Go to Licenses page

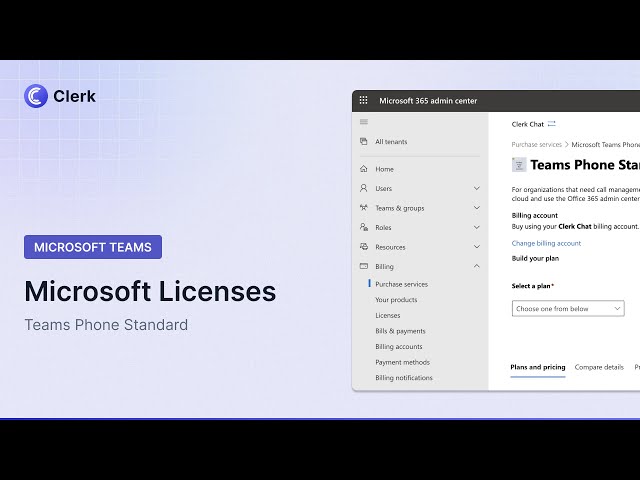click(387, 315)
